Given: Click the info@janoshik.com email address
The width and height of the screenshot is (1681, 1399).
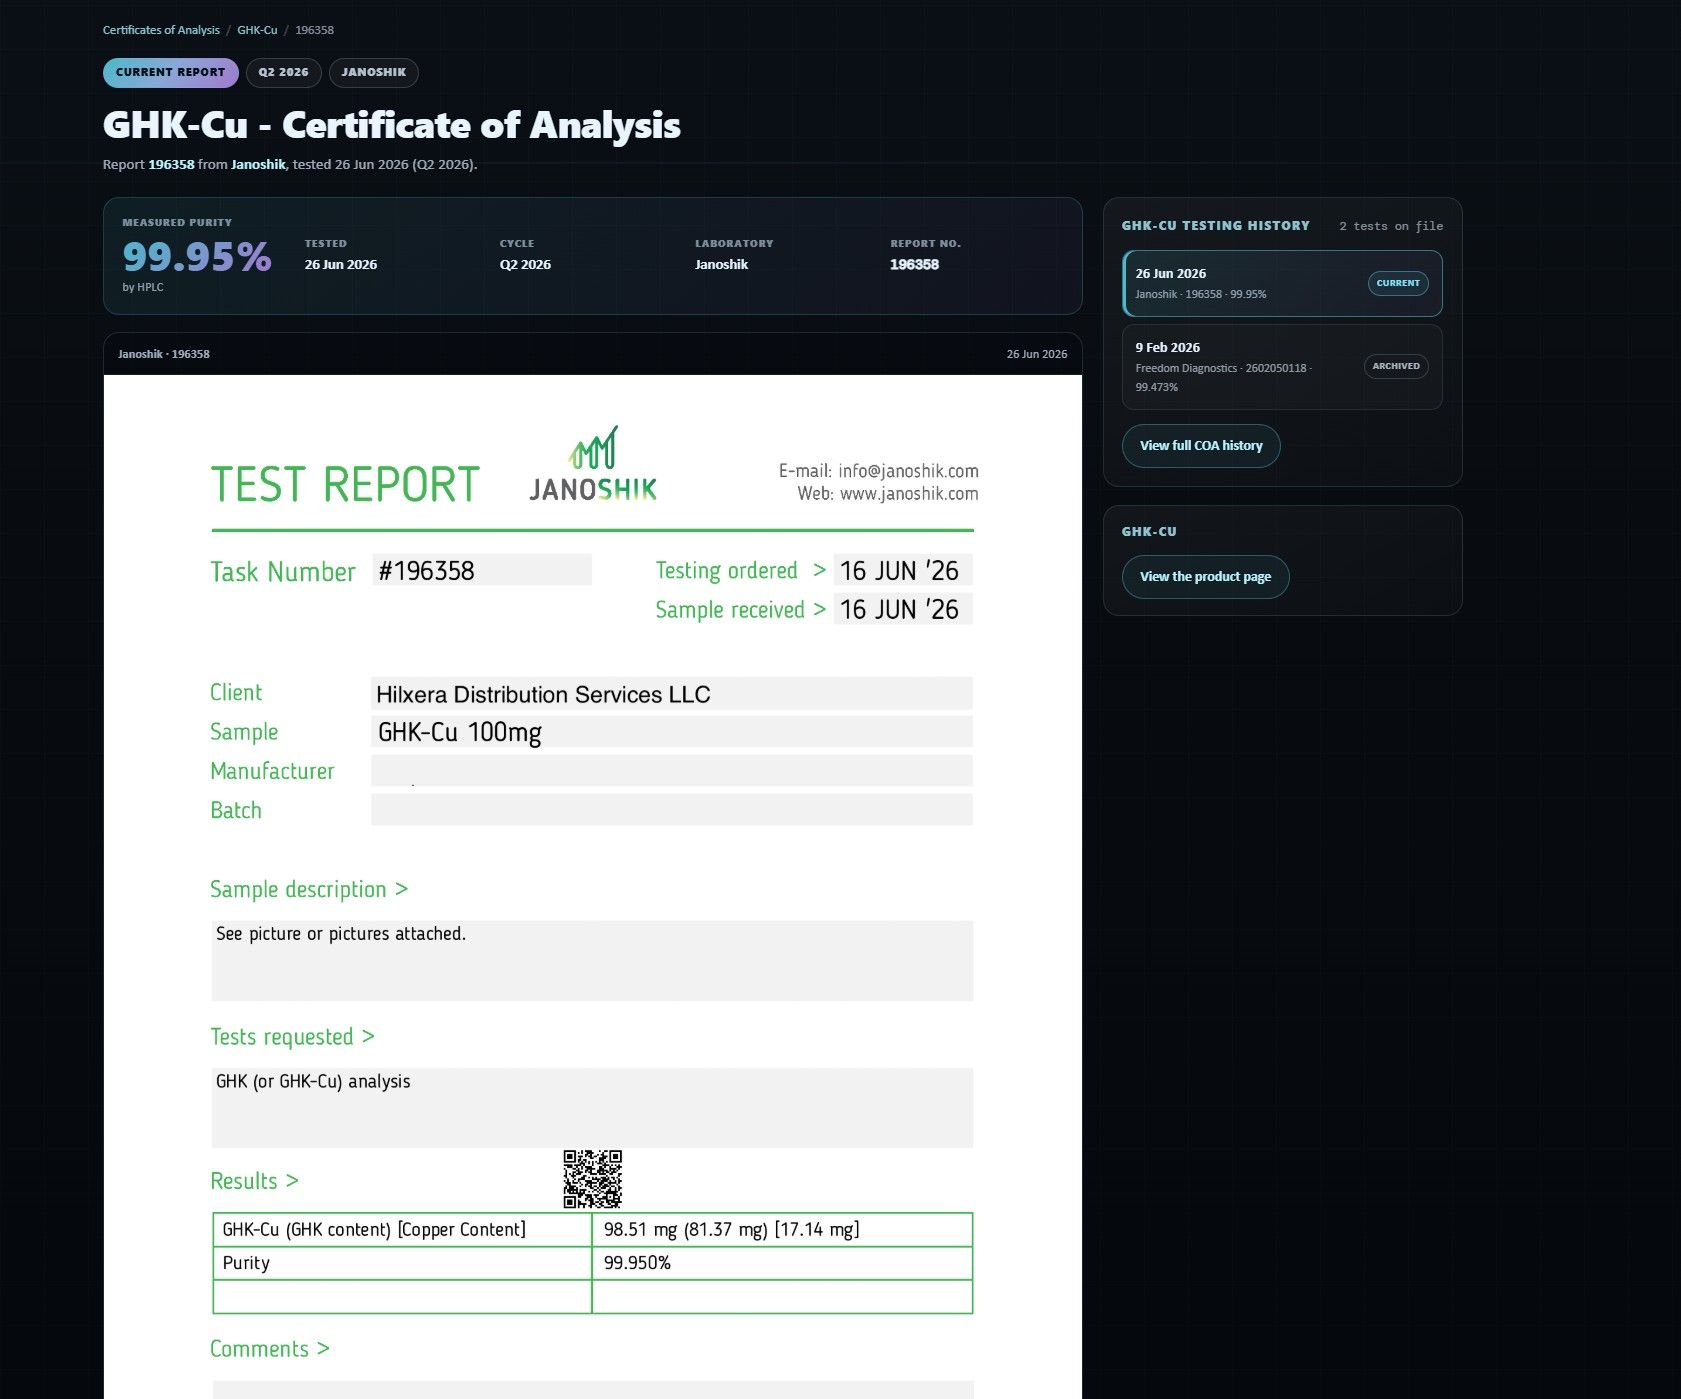Looking at the screenshot, I should 908,471.
